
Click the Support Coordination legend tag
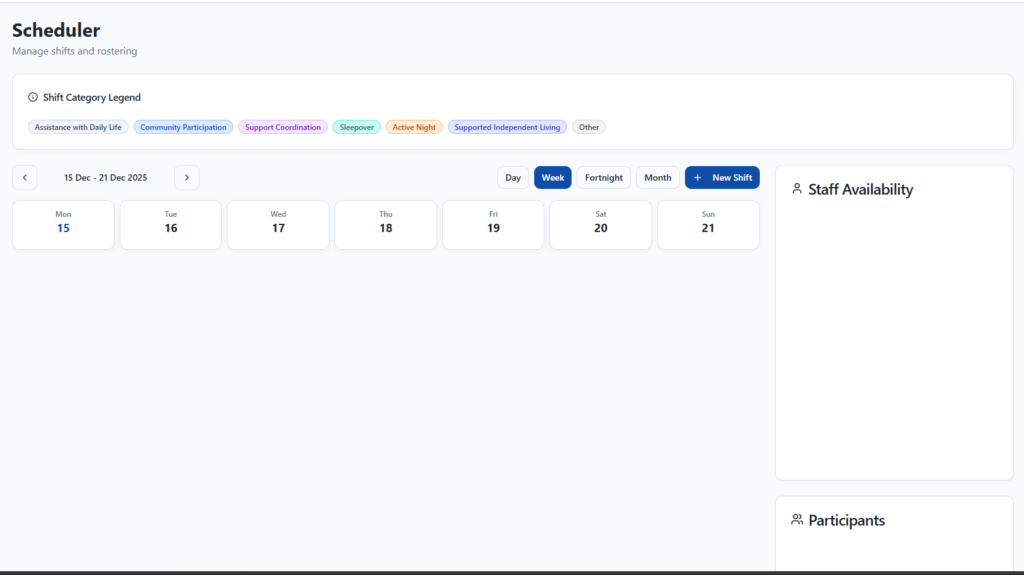(283, 128)
